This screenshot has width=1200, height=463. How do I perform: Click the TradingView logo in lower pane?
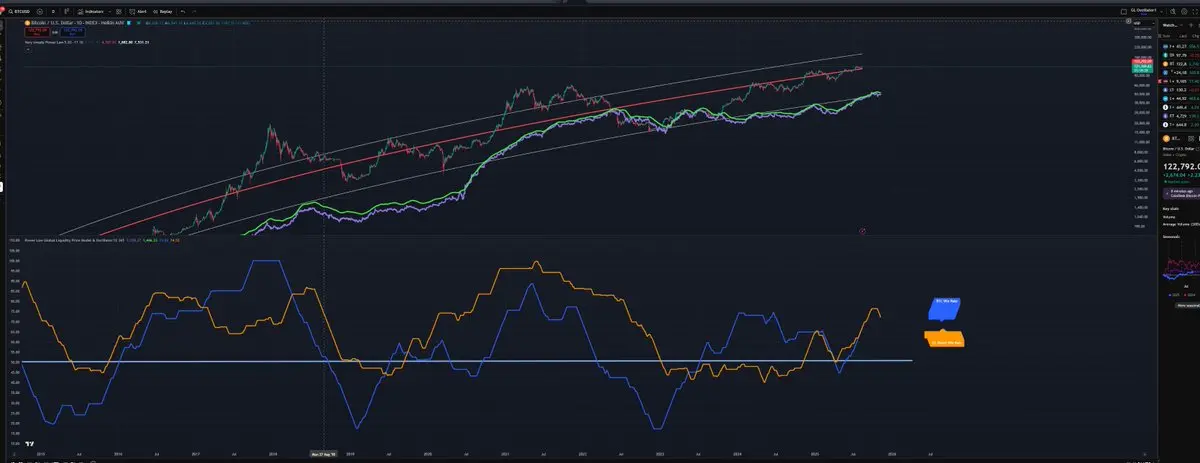point(31,444)
